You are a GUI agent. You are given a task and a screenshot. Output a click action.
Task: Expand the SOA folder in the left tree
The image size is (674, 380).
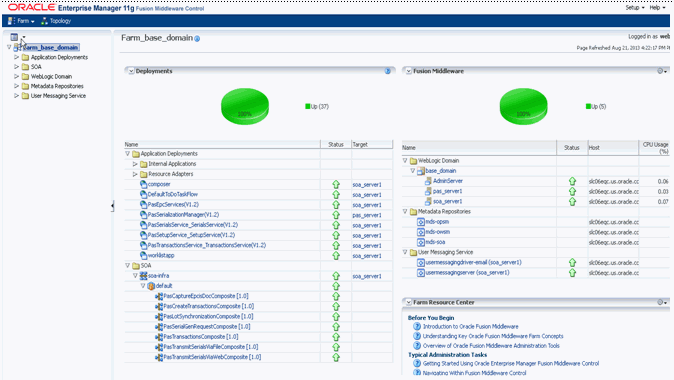point(16,67)
